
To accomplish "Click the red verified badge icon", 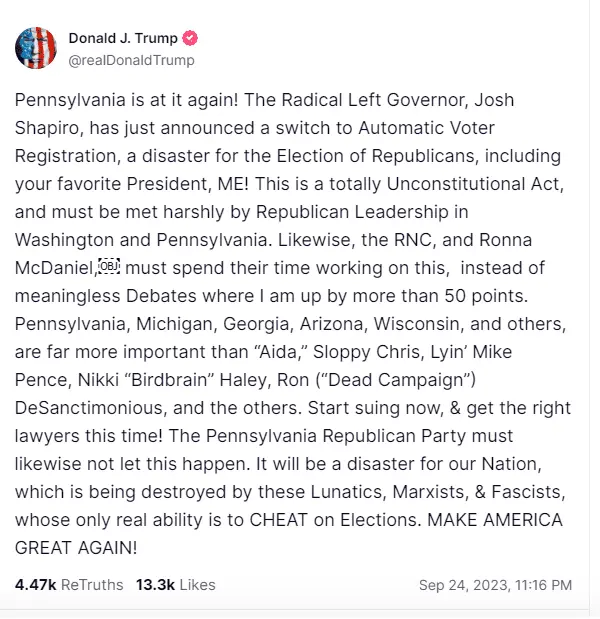I will (x=190, y=39).
